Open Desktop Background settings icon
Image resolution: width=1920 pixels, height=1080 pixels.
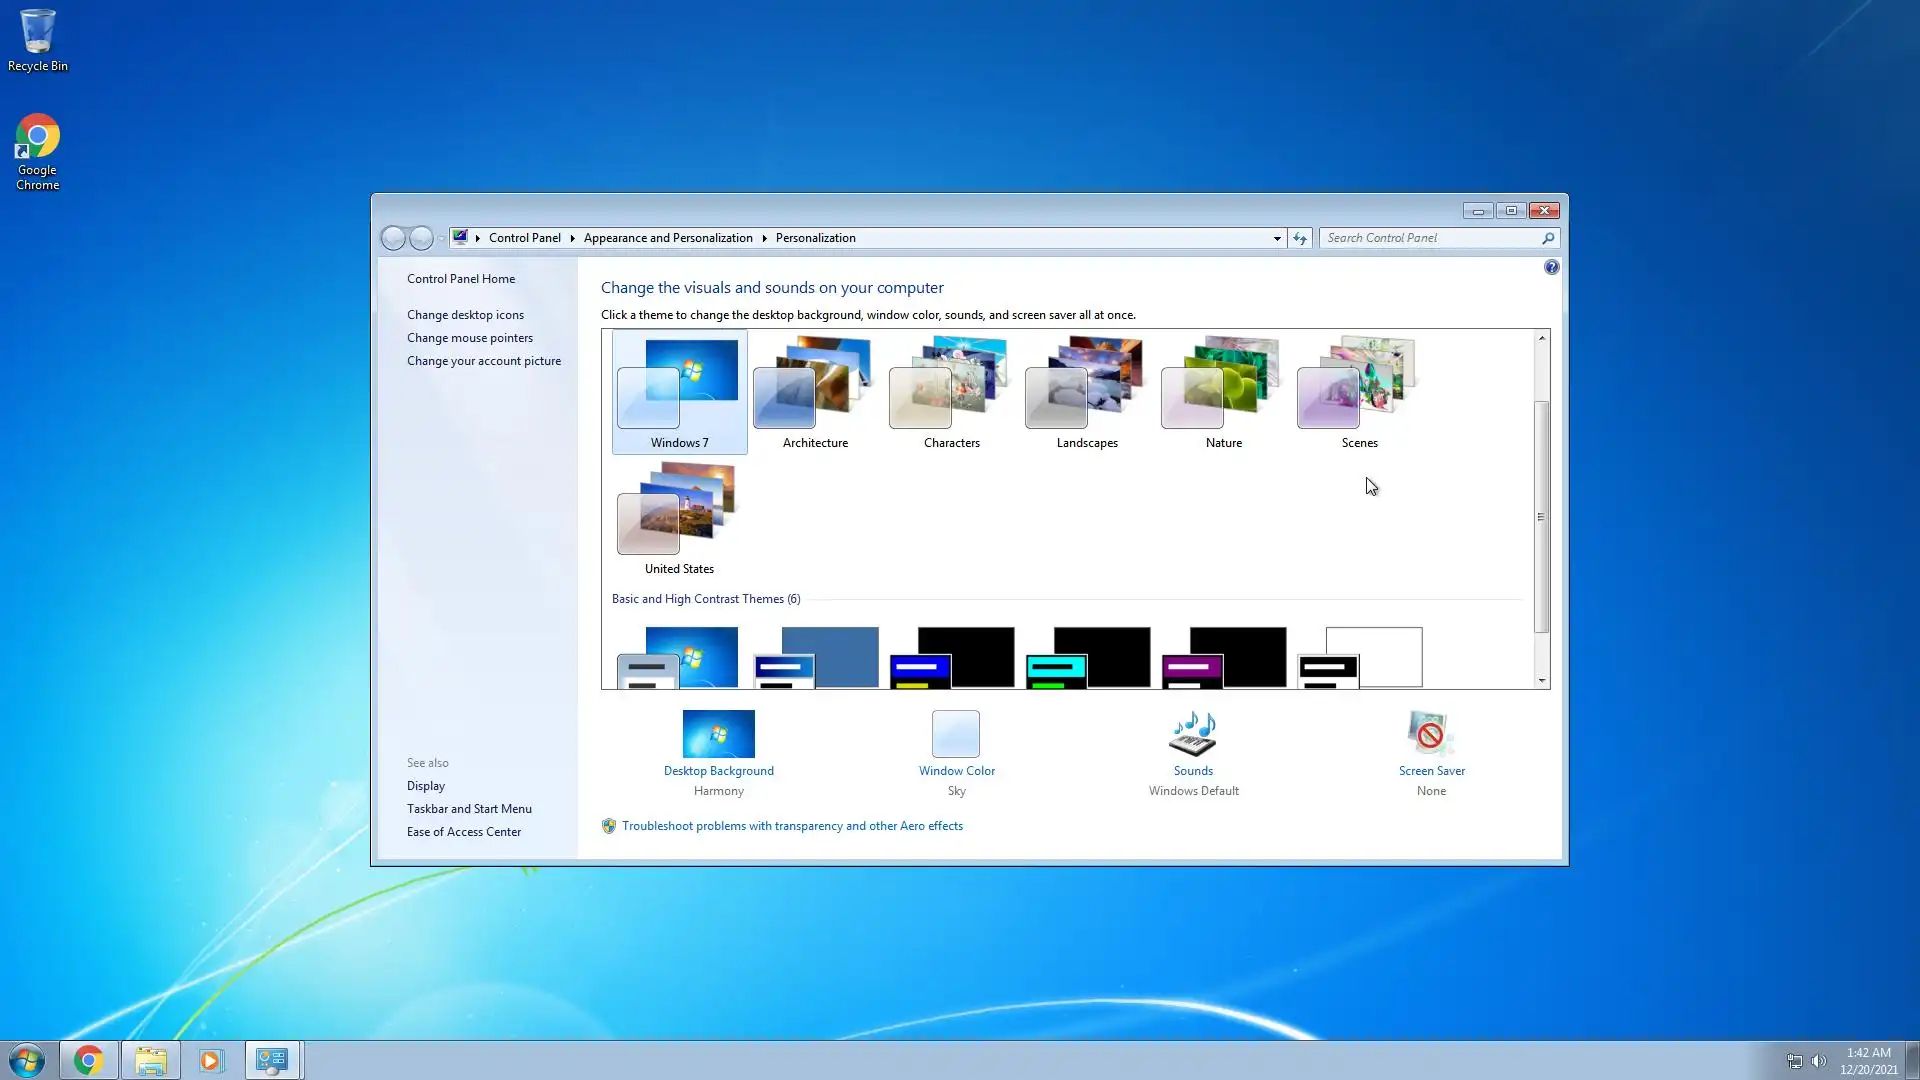(718, 734)
